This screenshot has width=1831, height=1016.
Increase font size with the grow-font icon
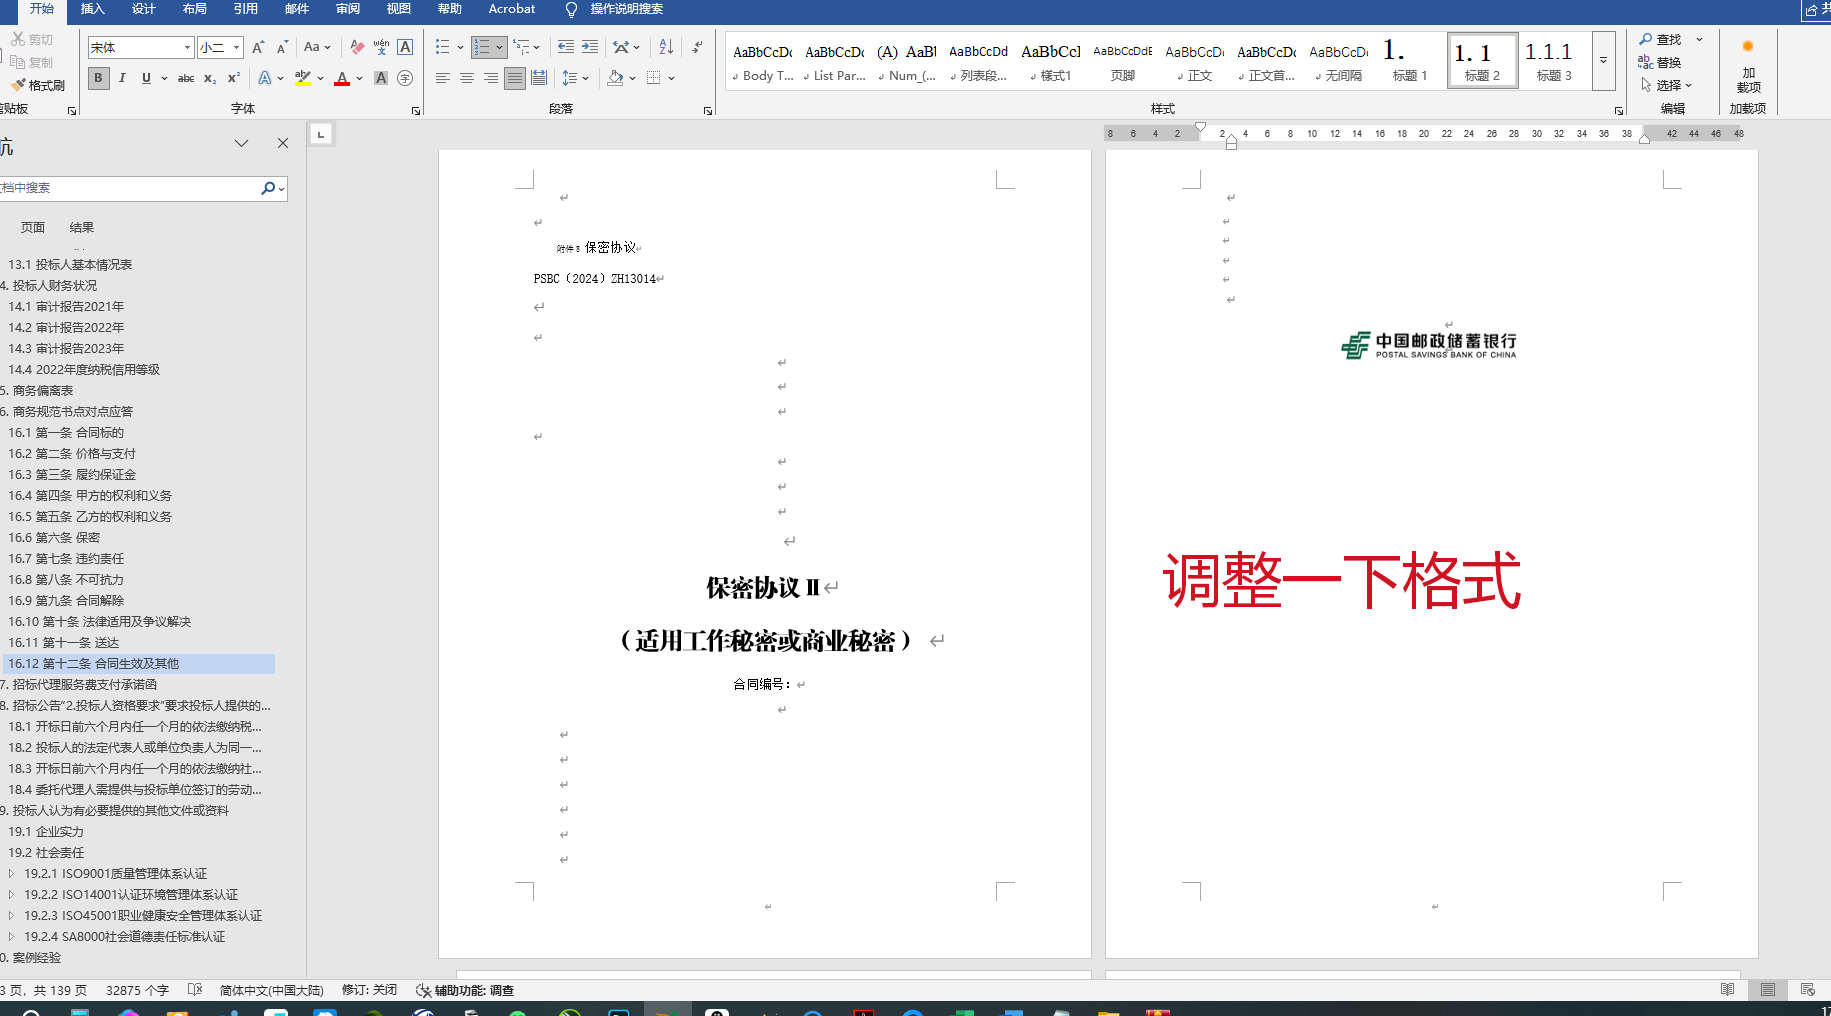point(258,47)
